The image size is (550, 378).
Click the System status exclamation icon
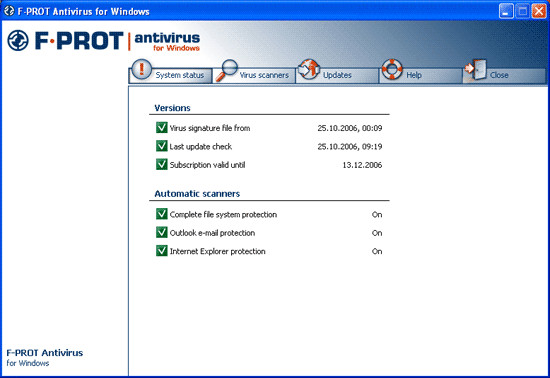click(x=142, y=69)
